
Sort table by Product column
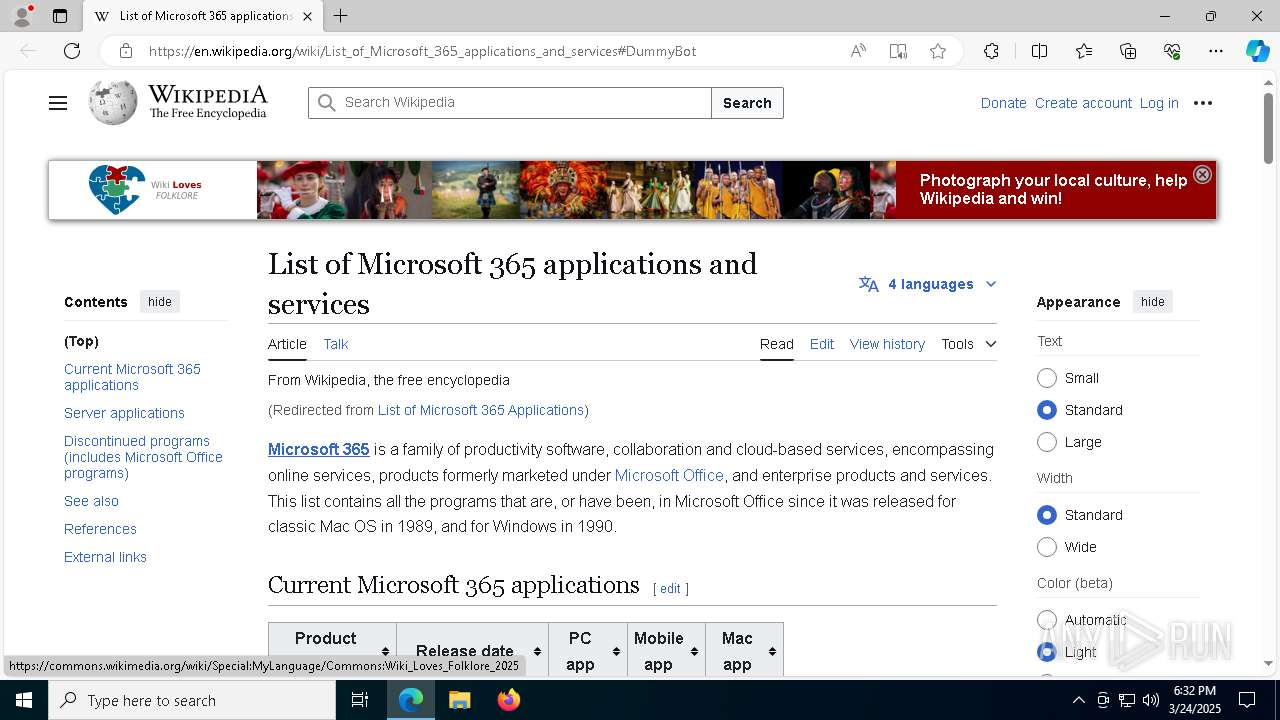tap(332, 651)
